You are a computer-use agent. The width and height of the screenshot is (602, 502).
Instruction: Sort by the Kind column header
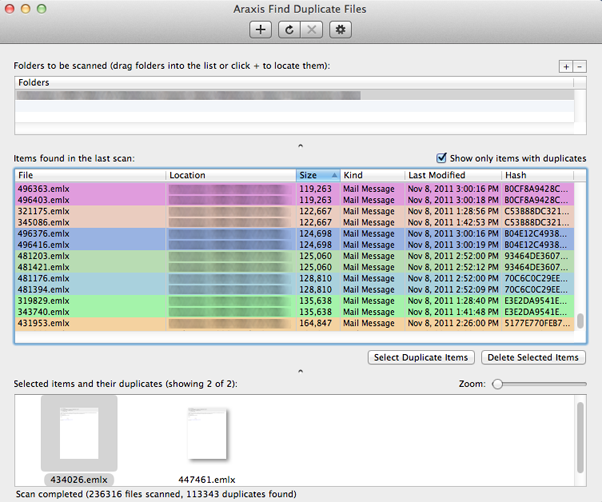click(x=372, y=175)
